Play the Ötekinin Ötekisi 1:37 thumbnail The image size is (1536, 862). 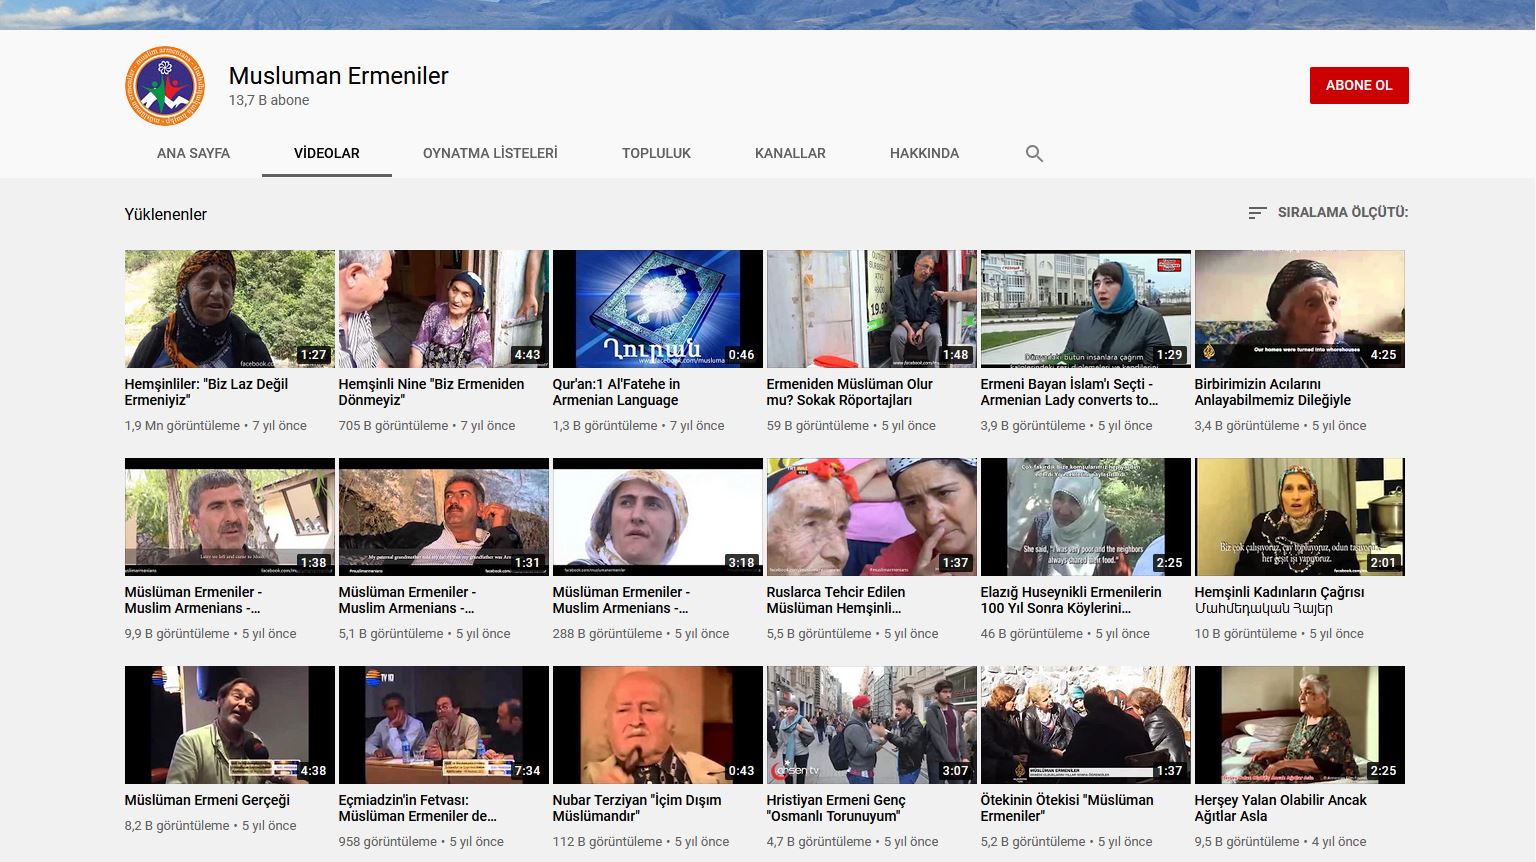click(1086, 725)
